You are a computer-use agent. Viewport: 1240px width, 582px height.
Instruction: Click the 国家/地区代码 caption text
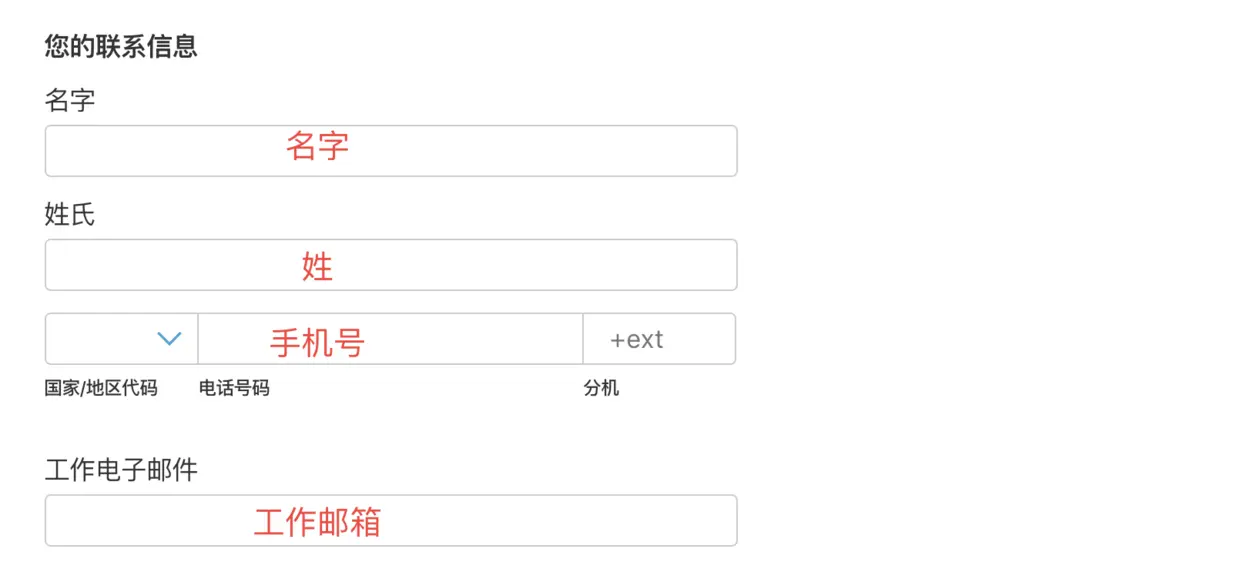tap(101, 388)
